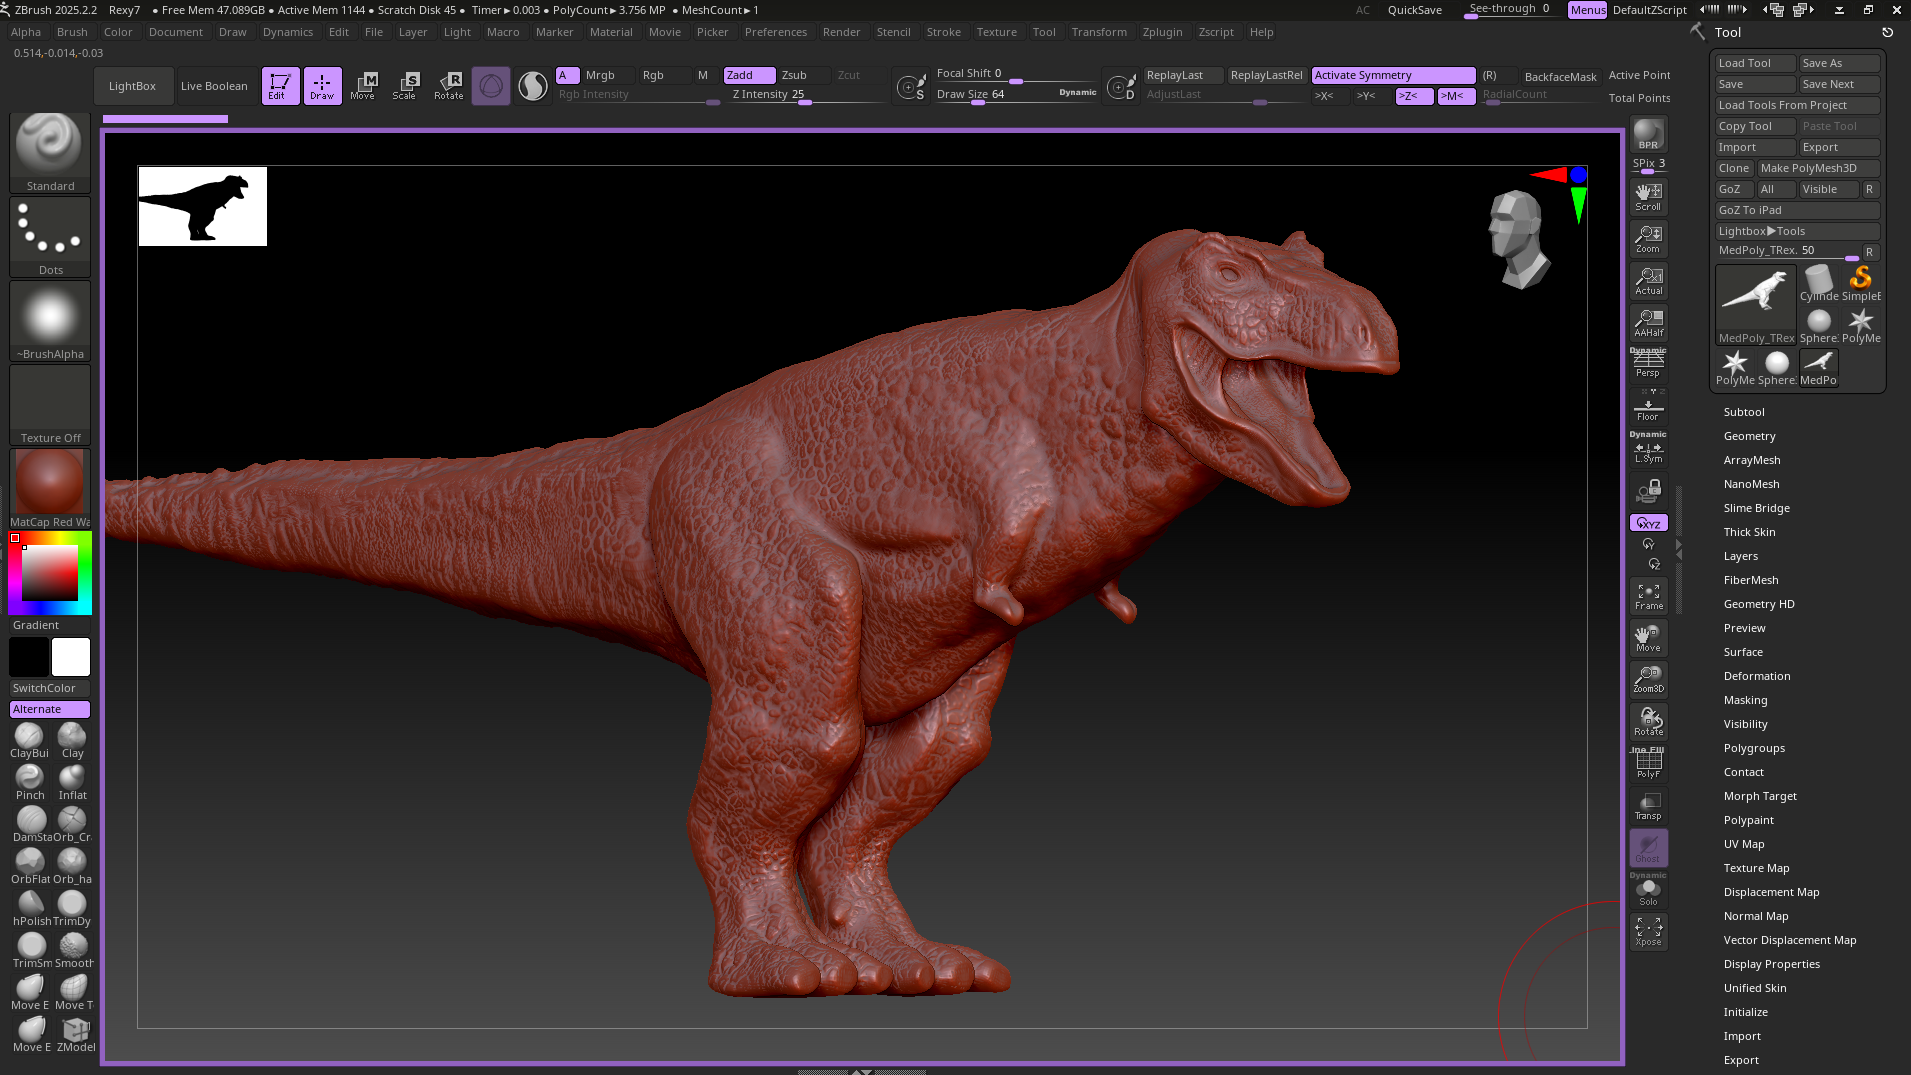Click the SwitchColor button
Image resolution: width=1911 pixels, height=1075 pixels.
pos(50,688)
